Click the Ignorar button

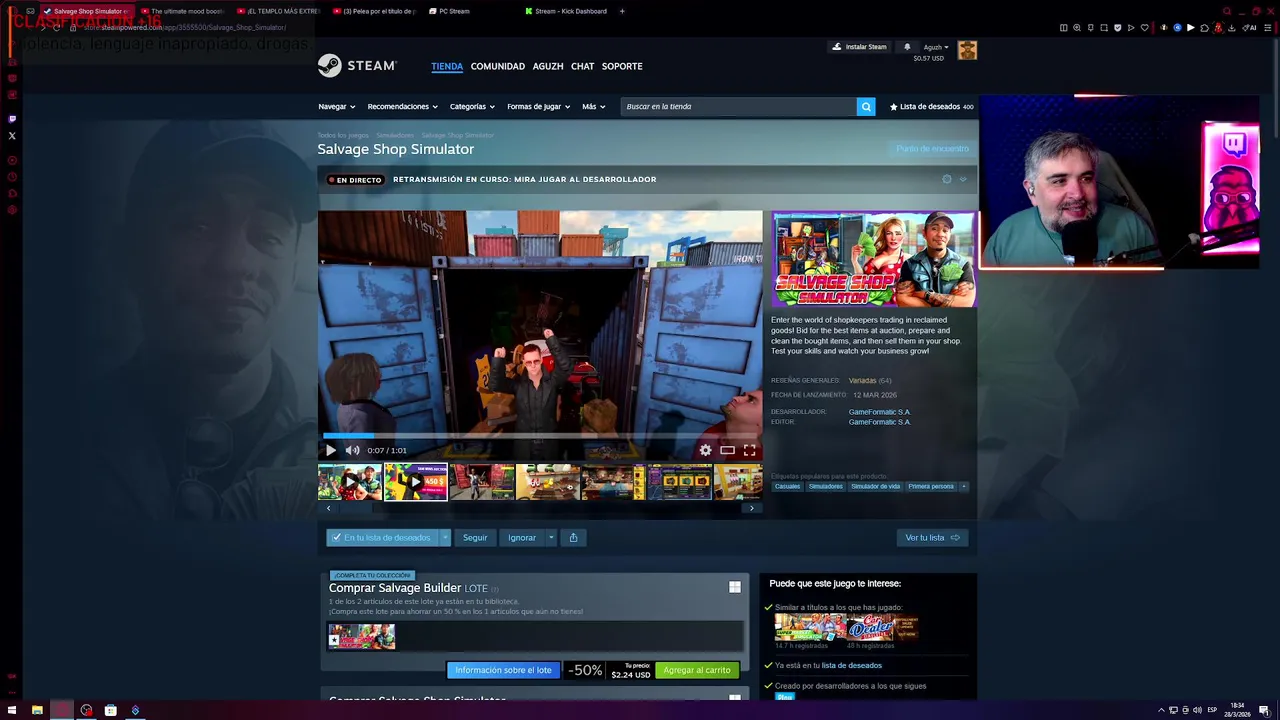[521, 537]
